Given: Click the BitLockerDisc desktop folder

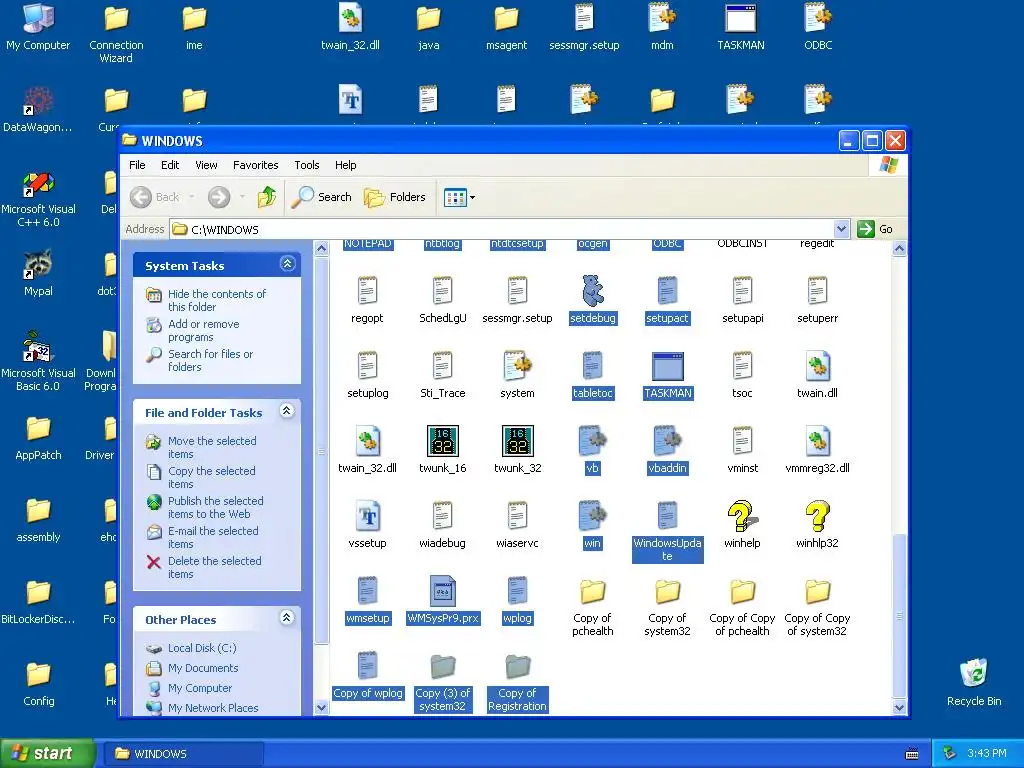Looking at the screenshot, I should tap(38, 601).
